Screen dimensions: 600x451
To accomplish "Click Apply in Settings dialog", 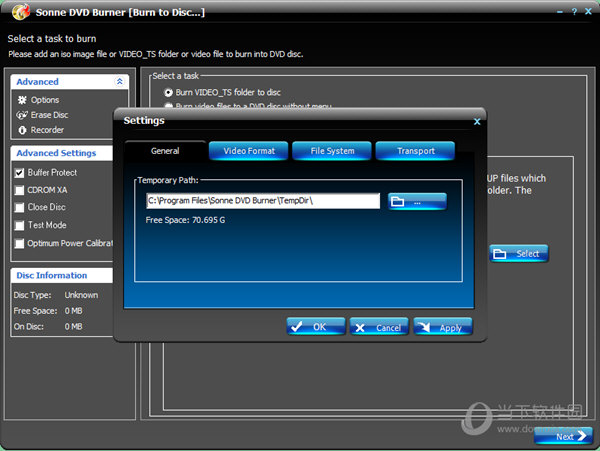I will point(443,327).
